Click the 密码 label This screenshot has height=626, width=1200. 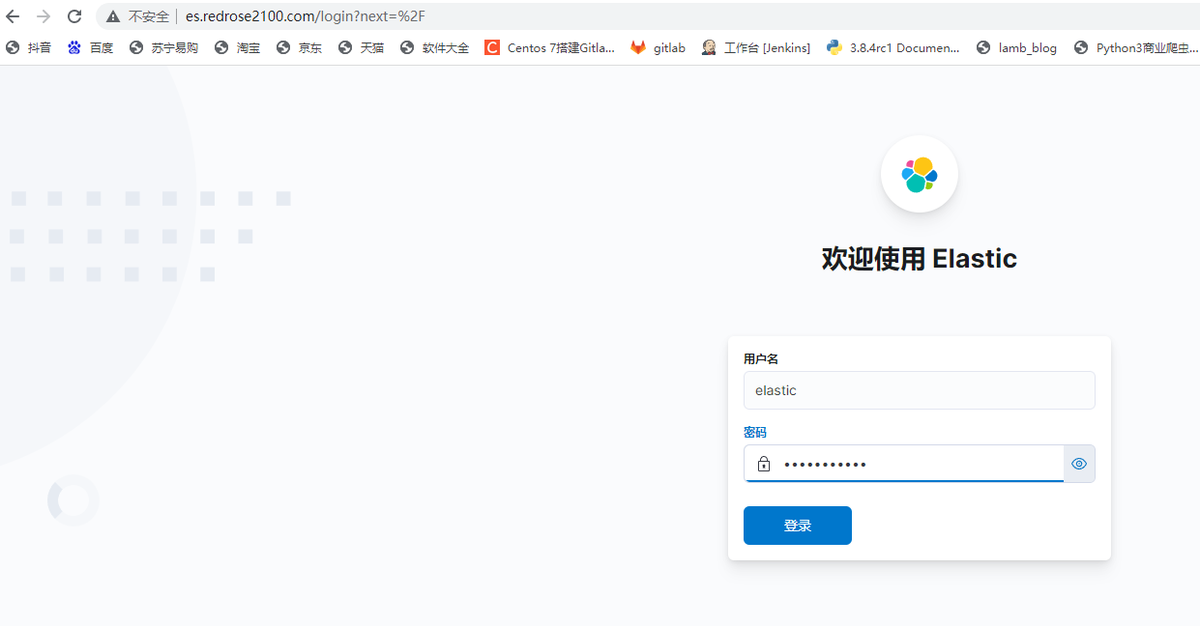click(755, 432)
